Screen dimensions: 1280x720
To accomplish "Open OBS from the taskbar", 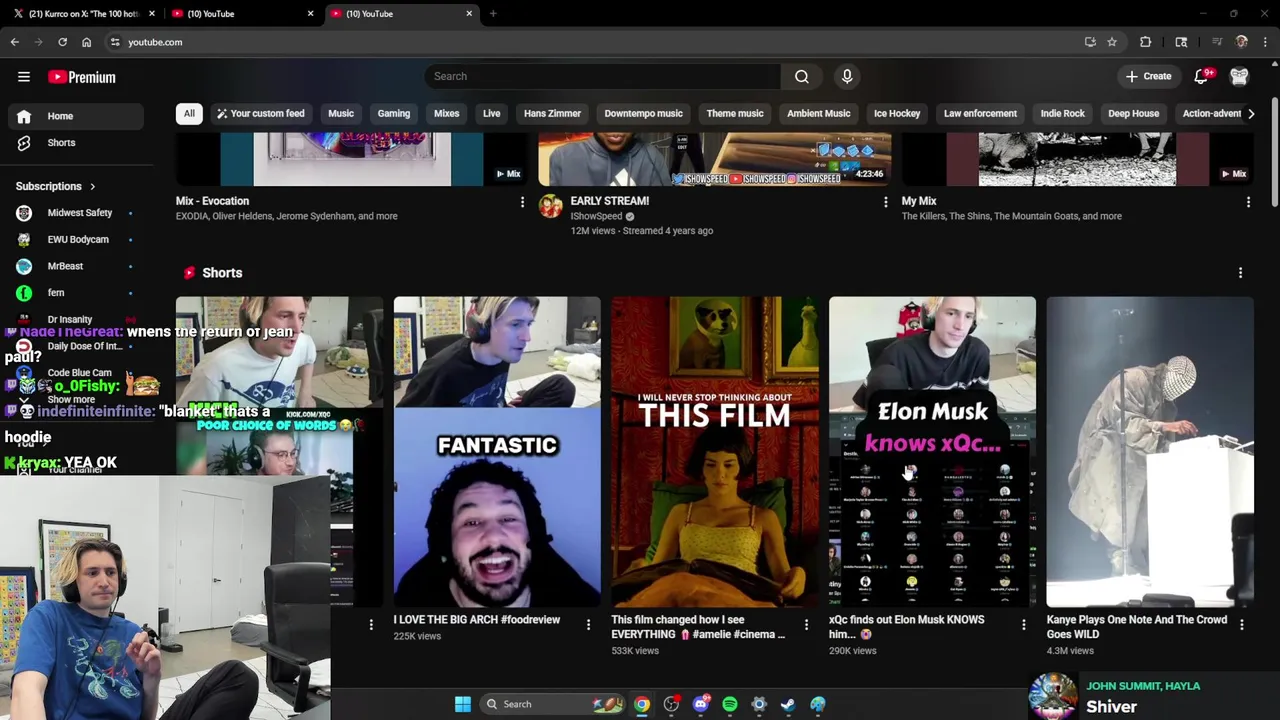I will [671, 704].
